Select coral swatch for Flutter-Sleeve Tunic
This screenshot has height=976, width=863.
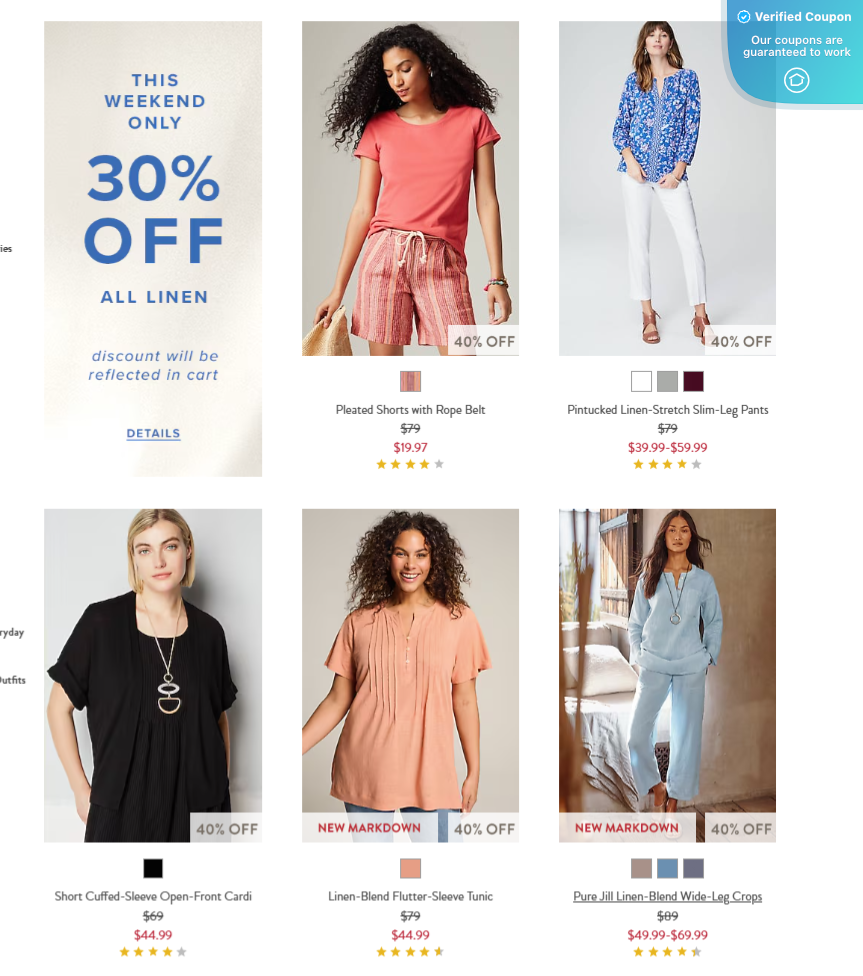point(410,868)
